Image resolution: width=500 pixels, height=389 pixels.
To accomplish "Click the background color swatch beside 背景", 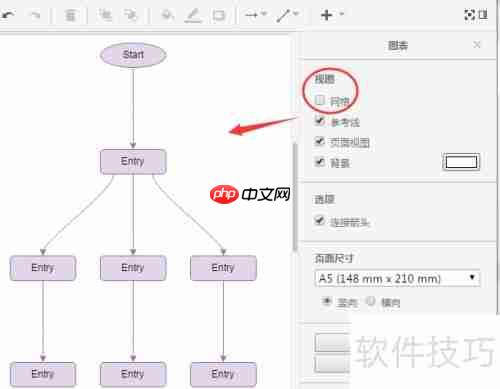I will tap(461, 162).
